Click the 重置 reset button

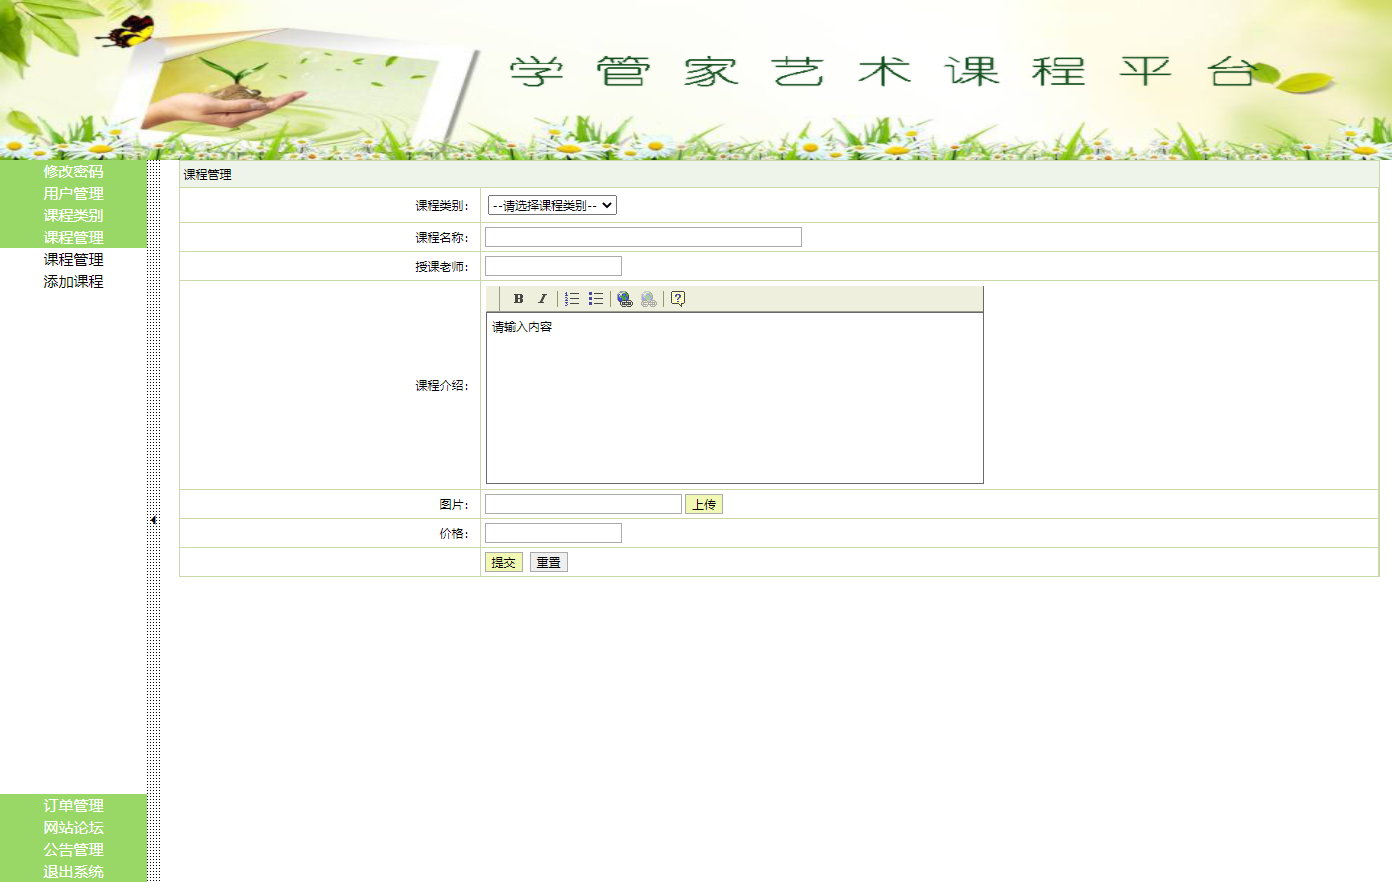(548, 561)
